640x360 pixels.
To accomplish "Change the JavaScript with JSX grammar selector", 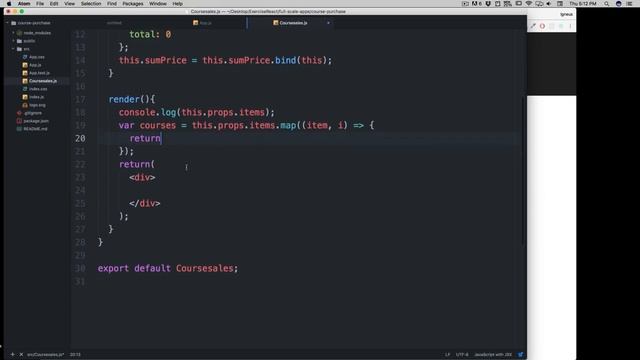I will (493, 354).
